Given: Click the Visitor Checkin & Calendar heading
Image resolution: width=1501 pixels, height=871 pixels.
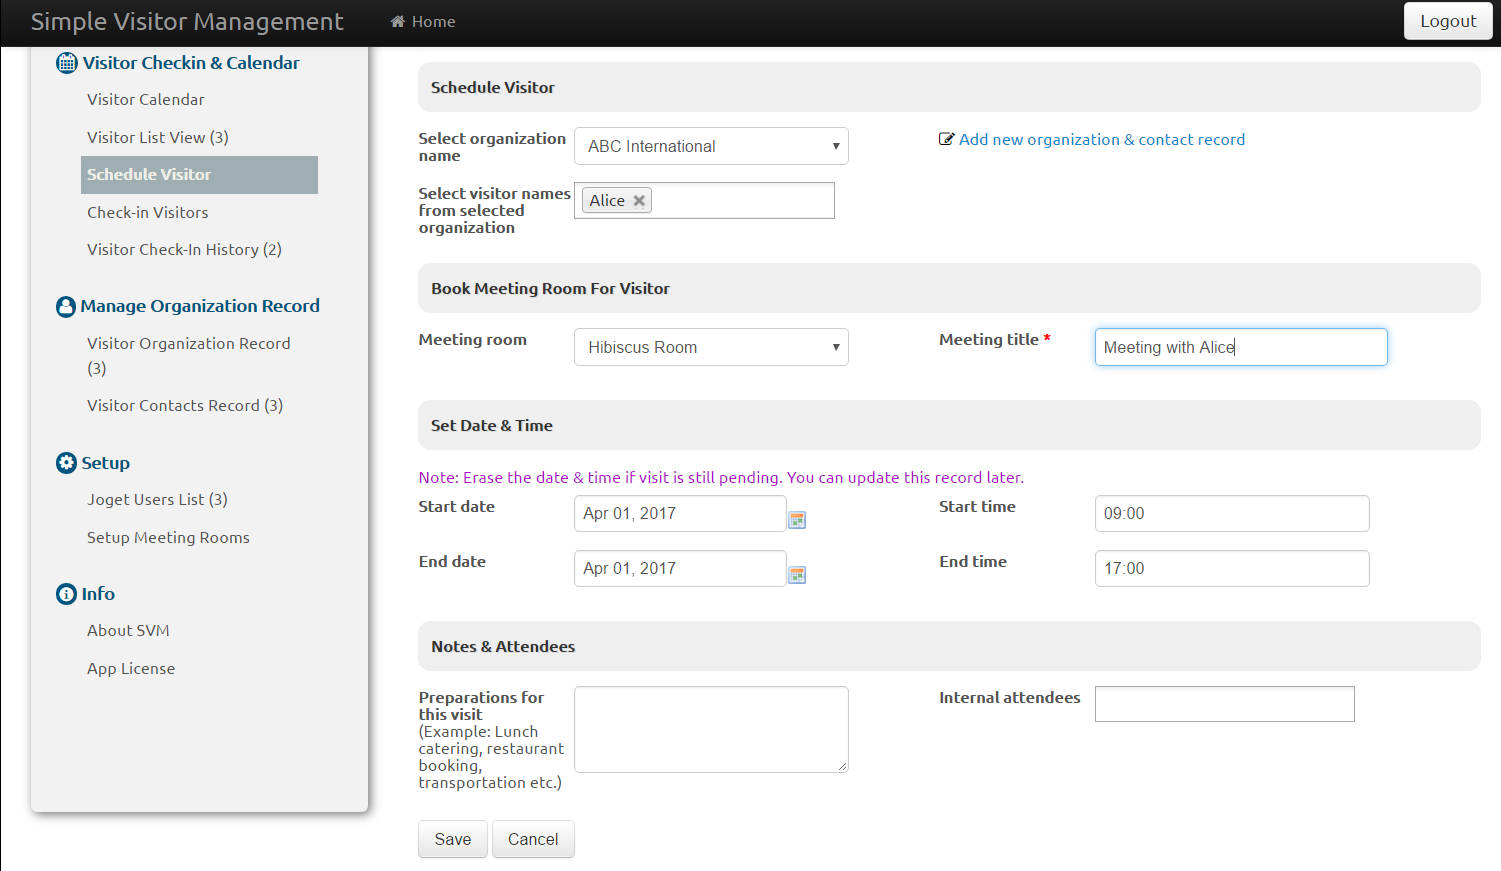Looking at the screenshot, I should pyautogui.click(x=191, y=62).
